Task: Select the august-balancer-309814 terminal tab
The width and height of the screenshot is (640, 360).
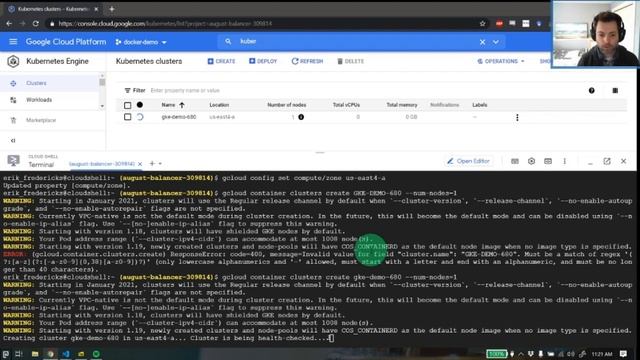Action: coord(101,164)
